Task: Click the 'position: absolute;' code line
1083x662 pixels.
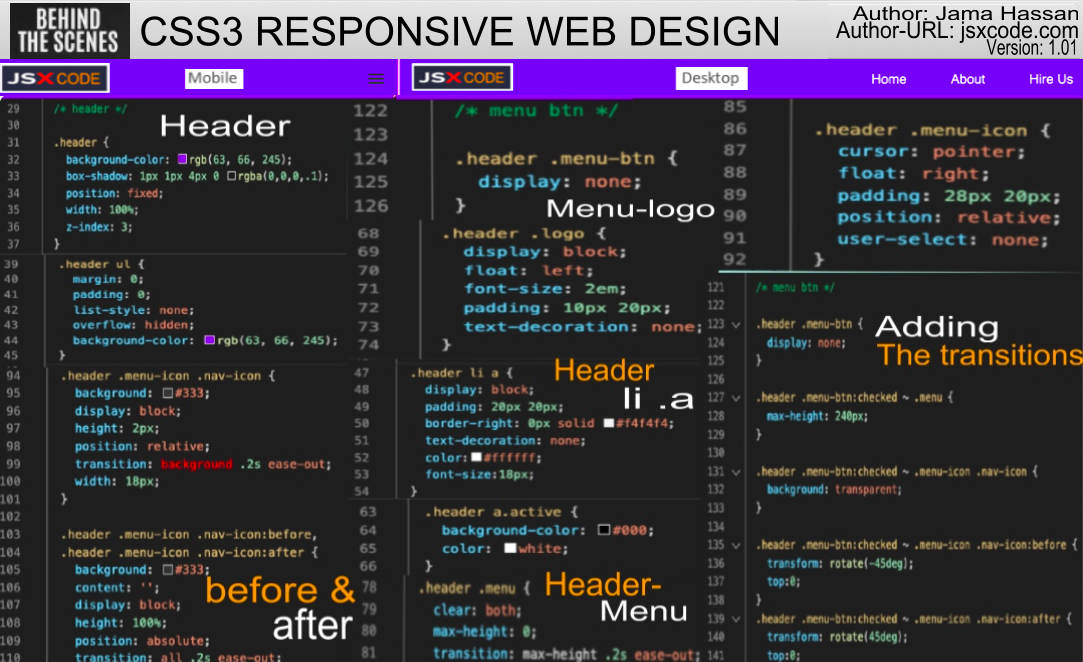Action: tap(142, 641)
